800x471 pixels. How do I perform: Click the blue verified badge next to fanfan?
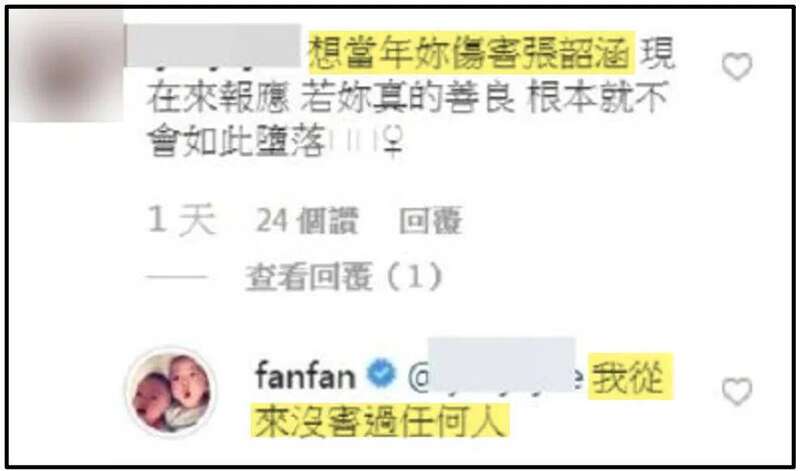[382, 373]
